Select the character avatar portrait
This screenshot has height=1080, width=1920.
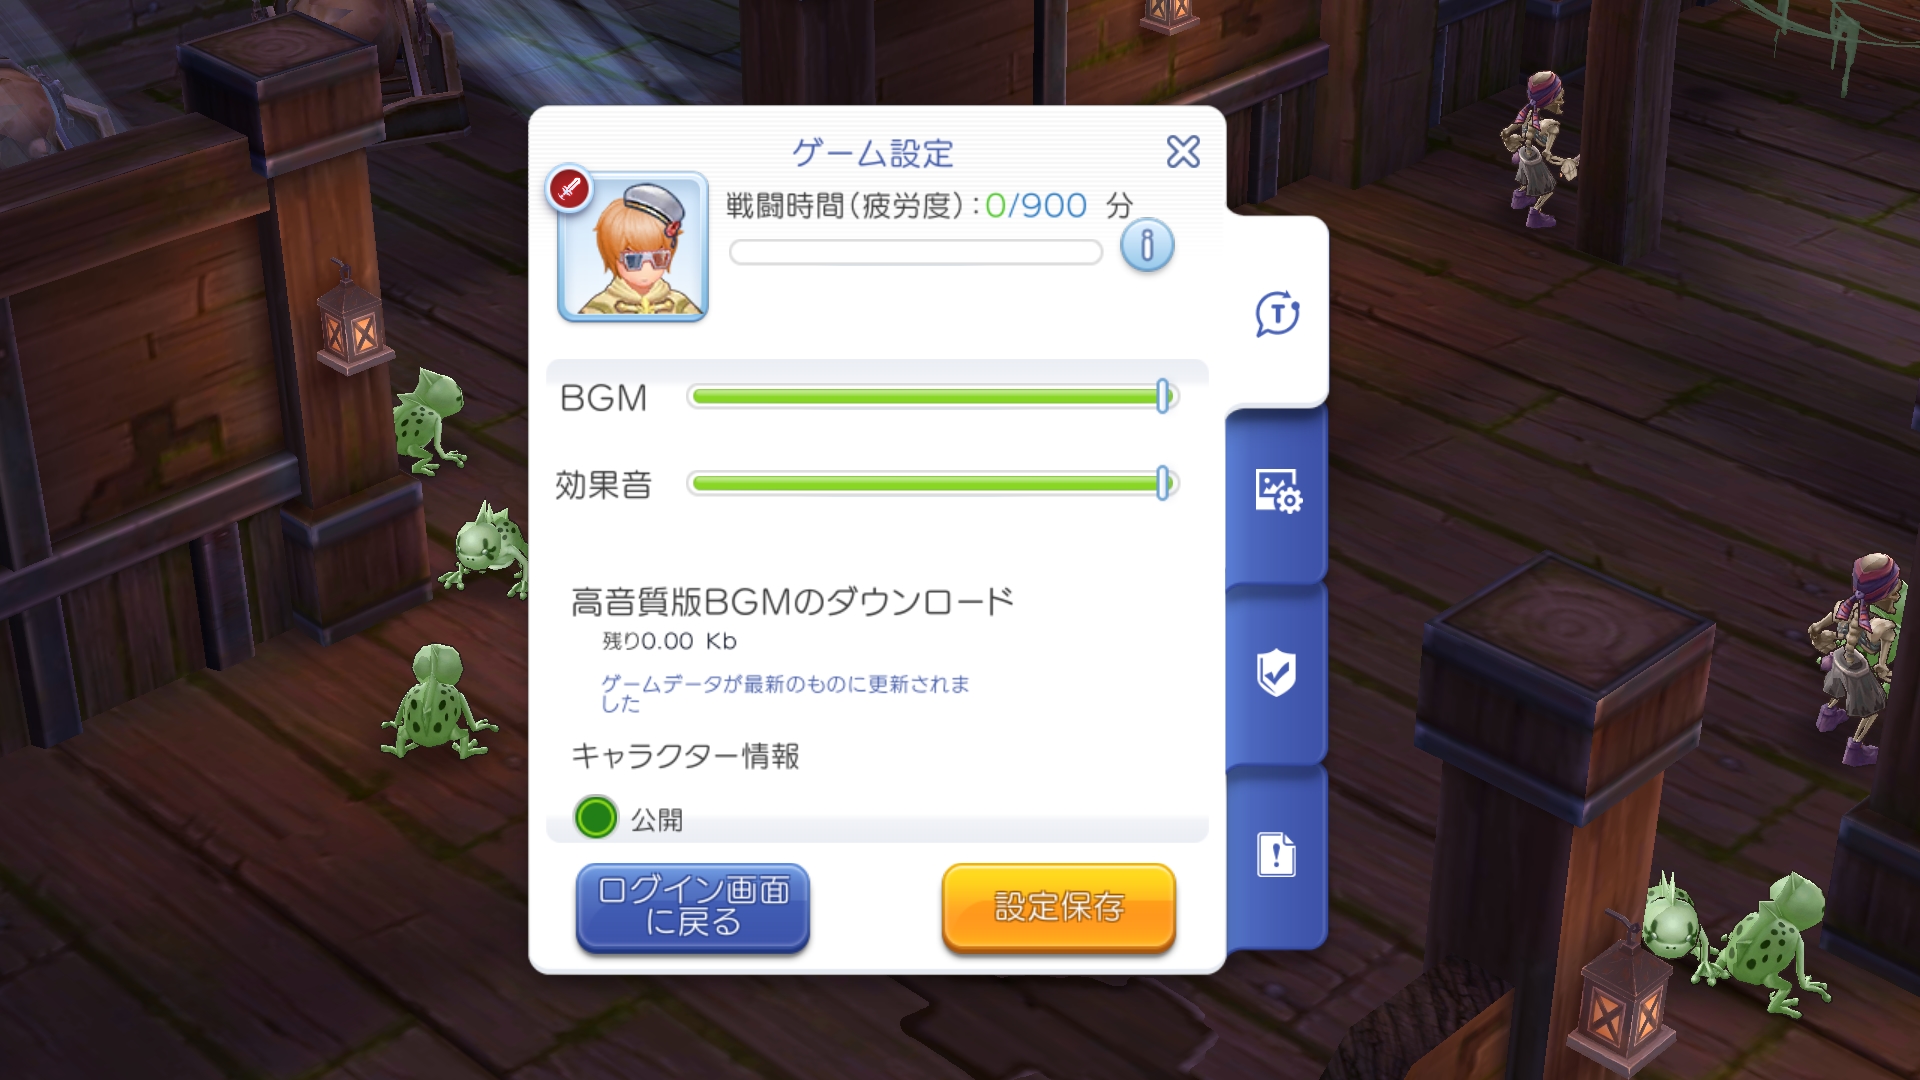[x=633, y=247]
